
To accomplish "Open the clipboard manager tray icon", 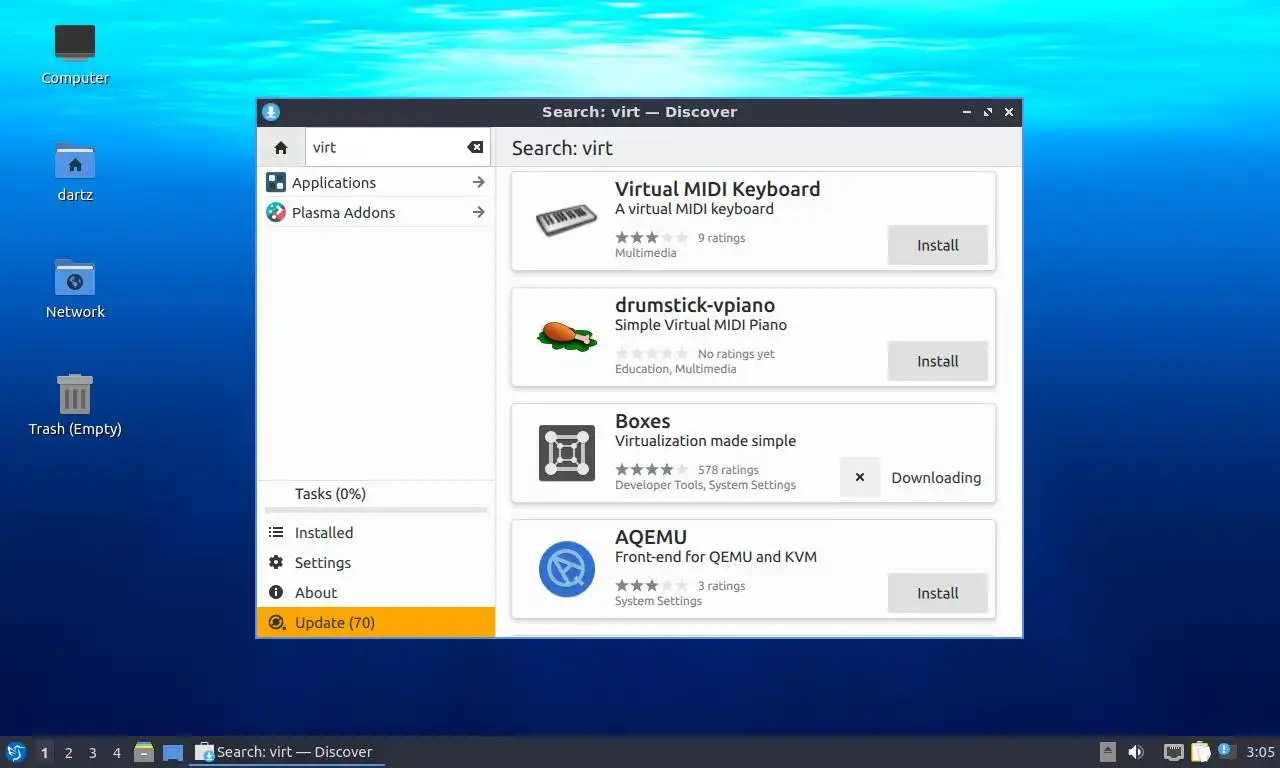I will pos(1200,752).
